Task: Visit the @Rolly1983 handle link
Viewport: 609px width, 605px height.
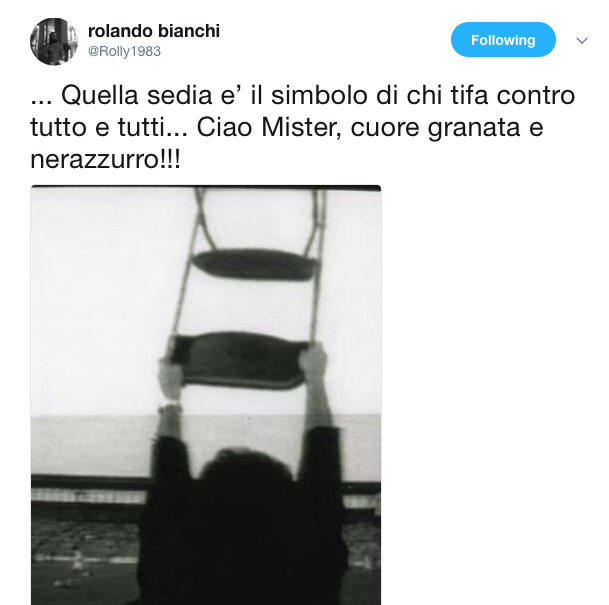Action: click(x=124, y=51)
